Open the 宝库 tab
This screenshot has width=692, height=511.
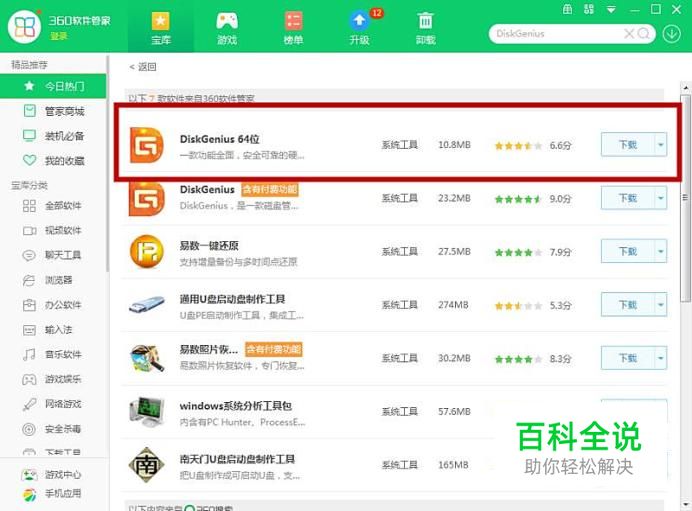tap(161, 28)
